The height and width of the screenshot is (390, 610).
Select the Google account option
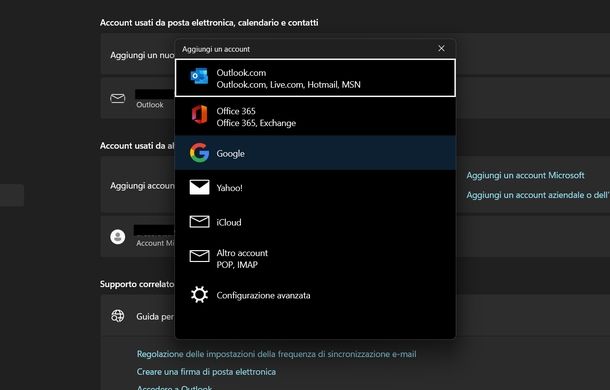click(x=316, y=153)
